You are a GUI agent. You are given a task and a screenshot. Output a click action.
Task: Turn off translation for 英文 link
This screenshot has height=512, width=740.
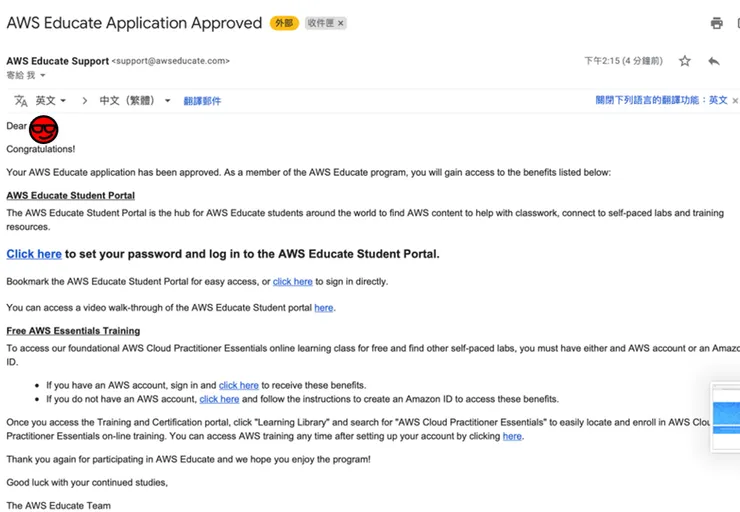661,101
